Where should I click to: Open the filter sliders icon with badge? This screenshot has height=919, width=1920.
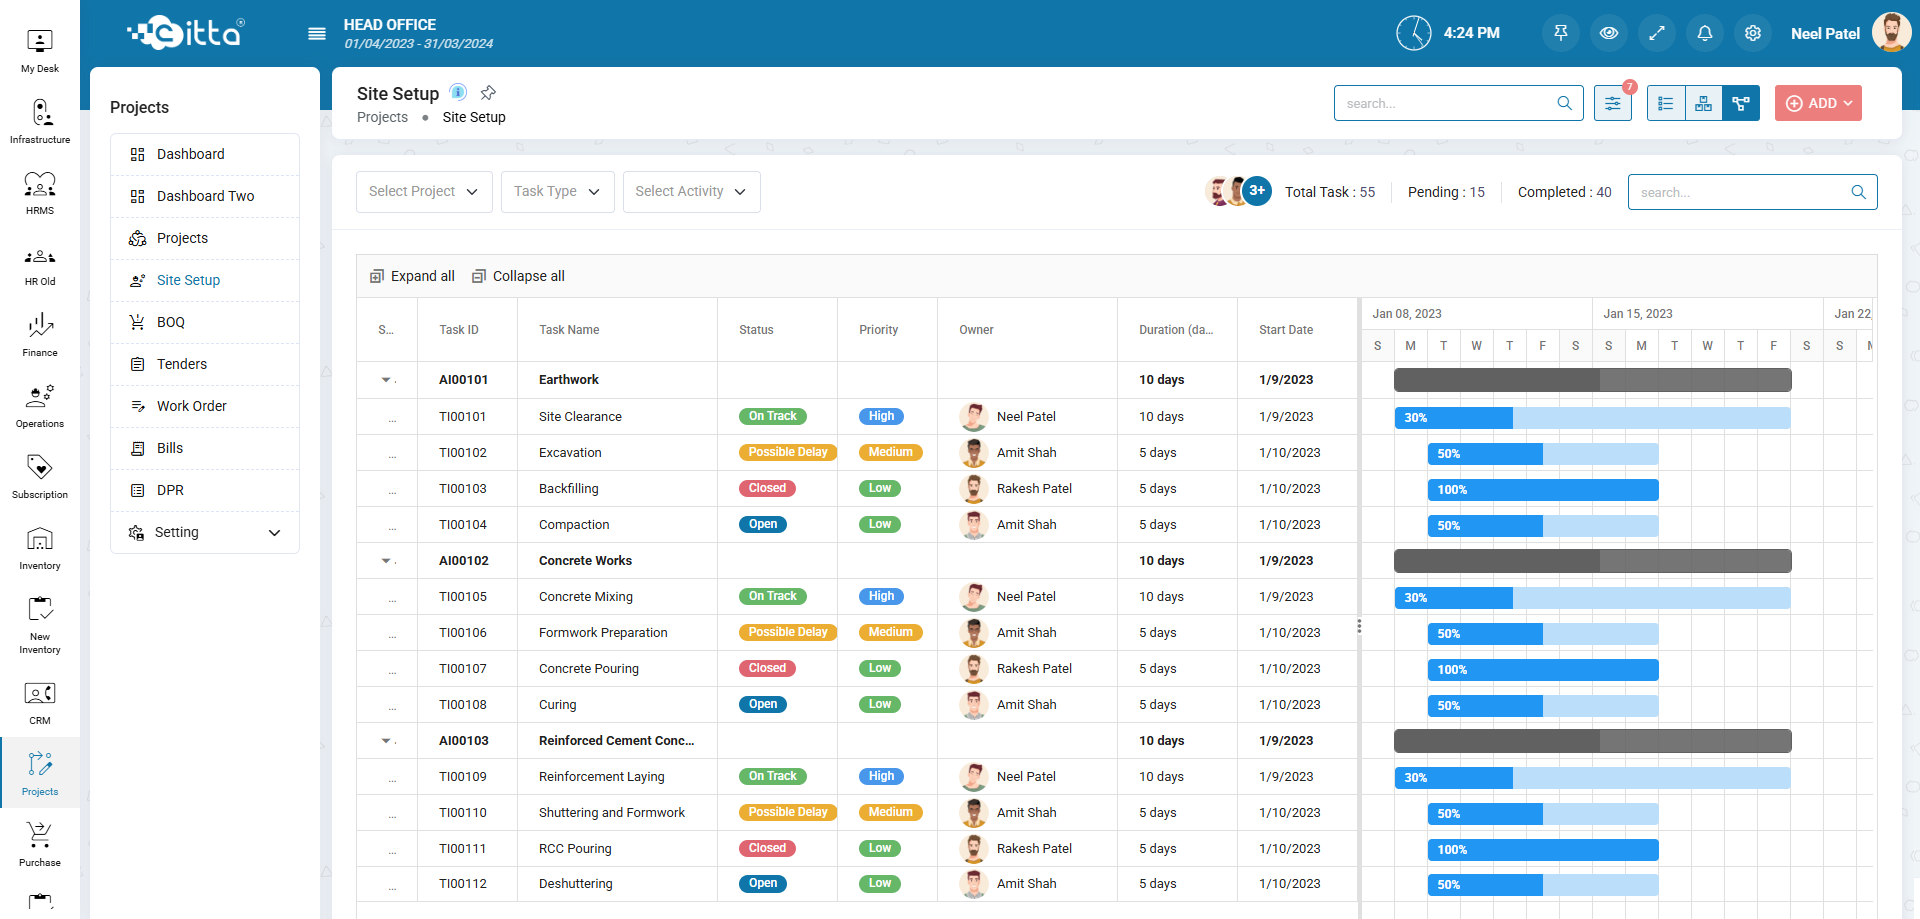point(1613,103)
